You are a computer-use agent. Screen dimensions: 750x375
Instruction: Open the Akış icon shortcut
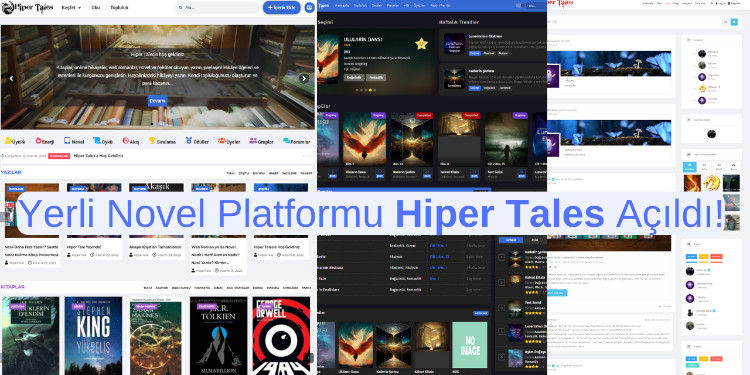(x=131, y=141)
